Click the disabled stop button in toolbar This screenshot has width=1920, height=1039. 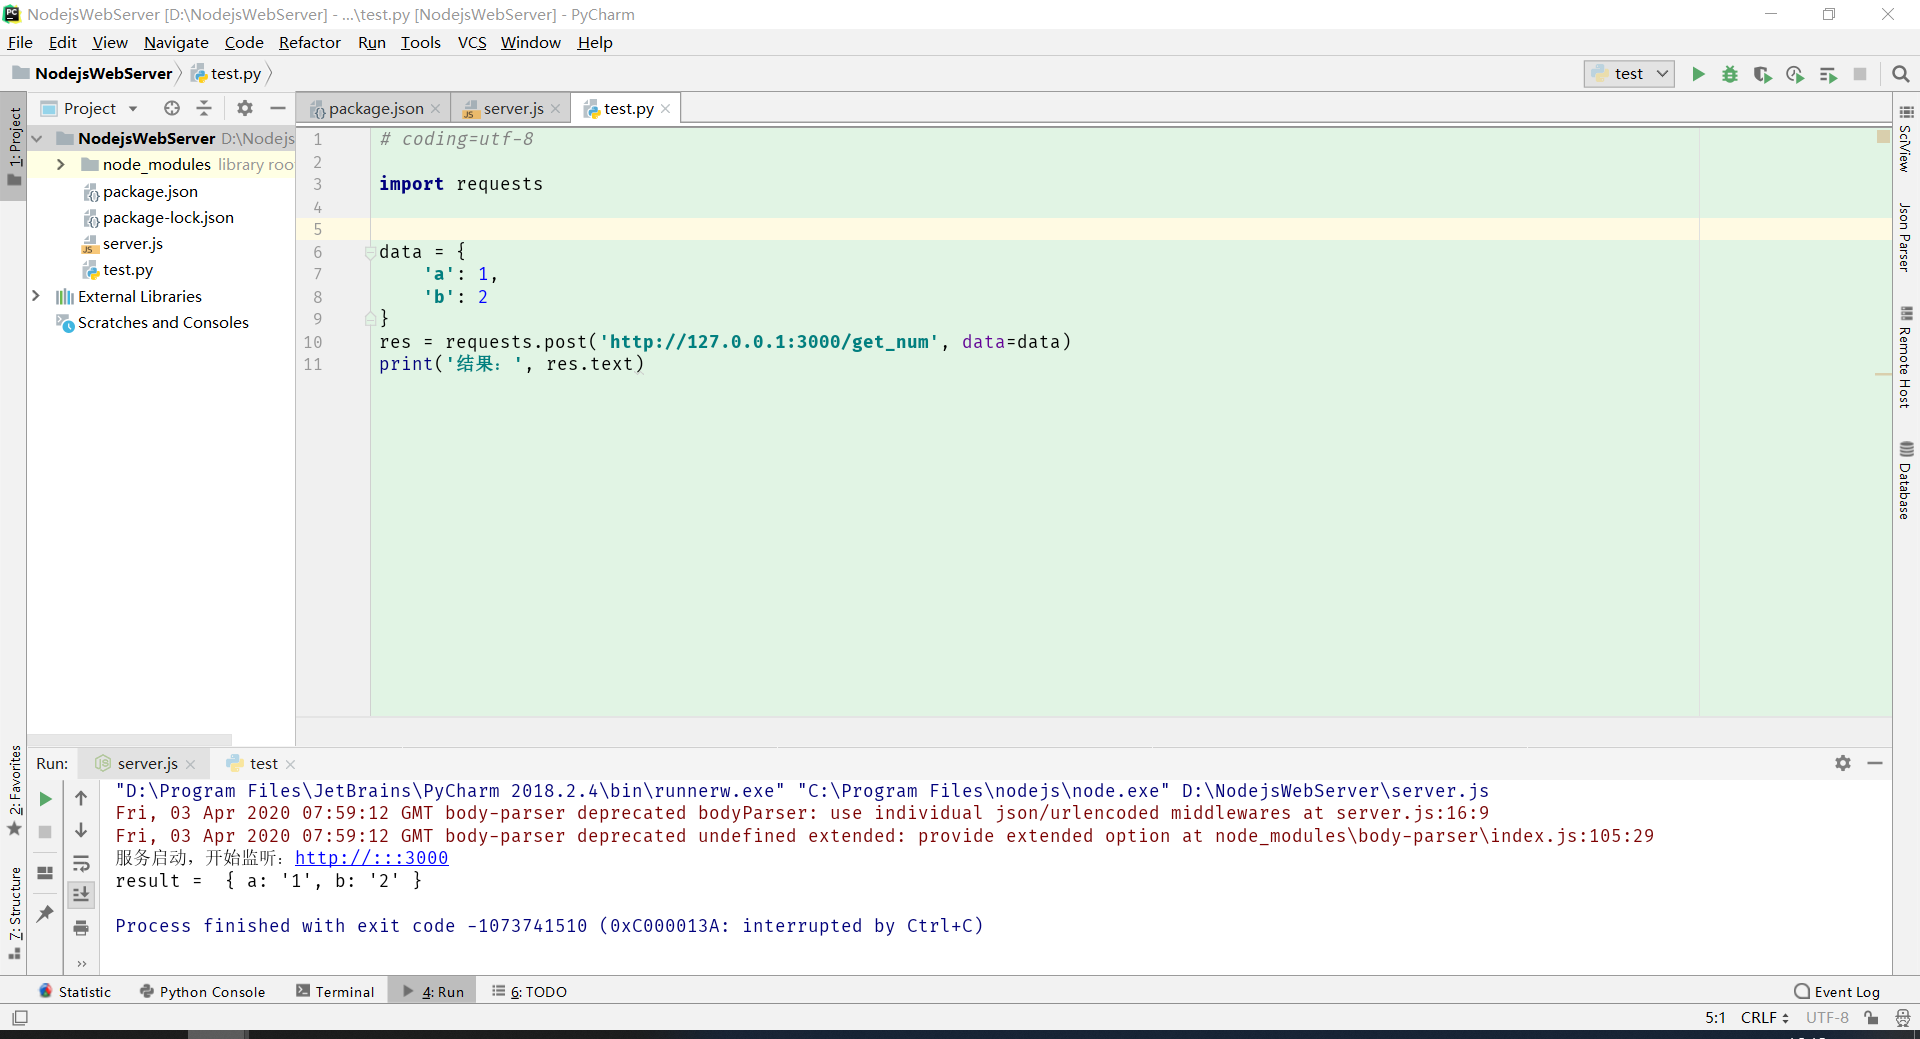pyautogui.click(x=1860, y=74)
